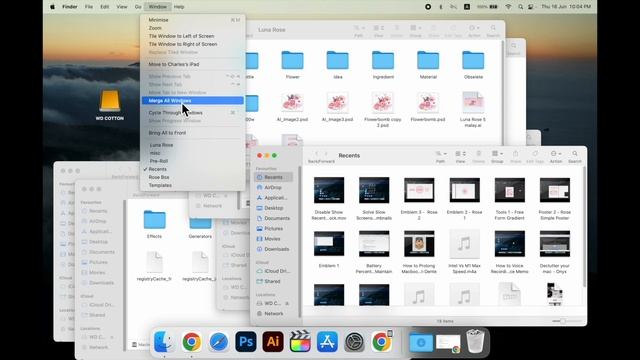The height and width of the screenshot is (360, 640).
Task: Open Spotlight search in the menu bar
Action: pyautogui.click(x=520, y=7)
